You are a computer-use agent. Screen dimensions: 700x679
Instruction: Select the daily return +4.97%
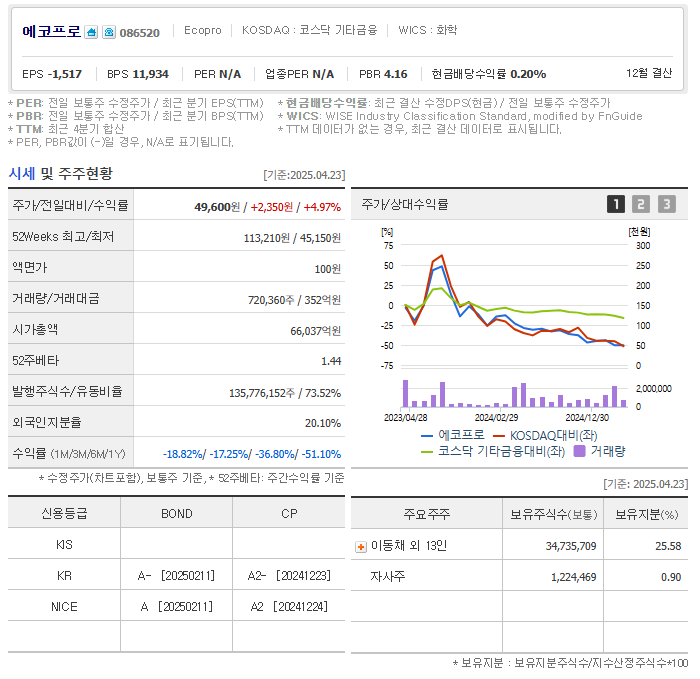(322, 207)
